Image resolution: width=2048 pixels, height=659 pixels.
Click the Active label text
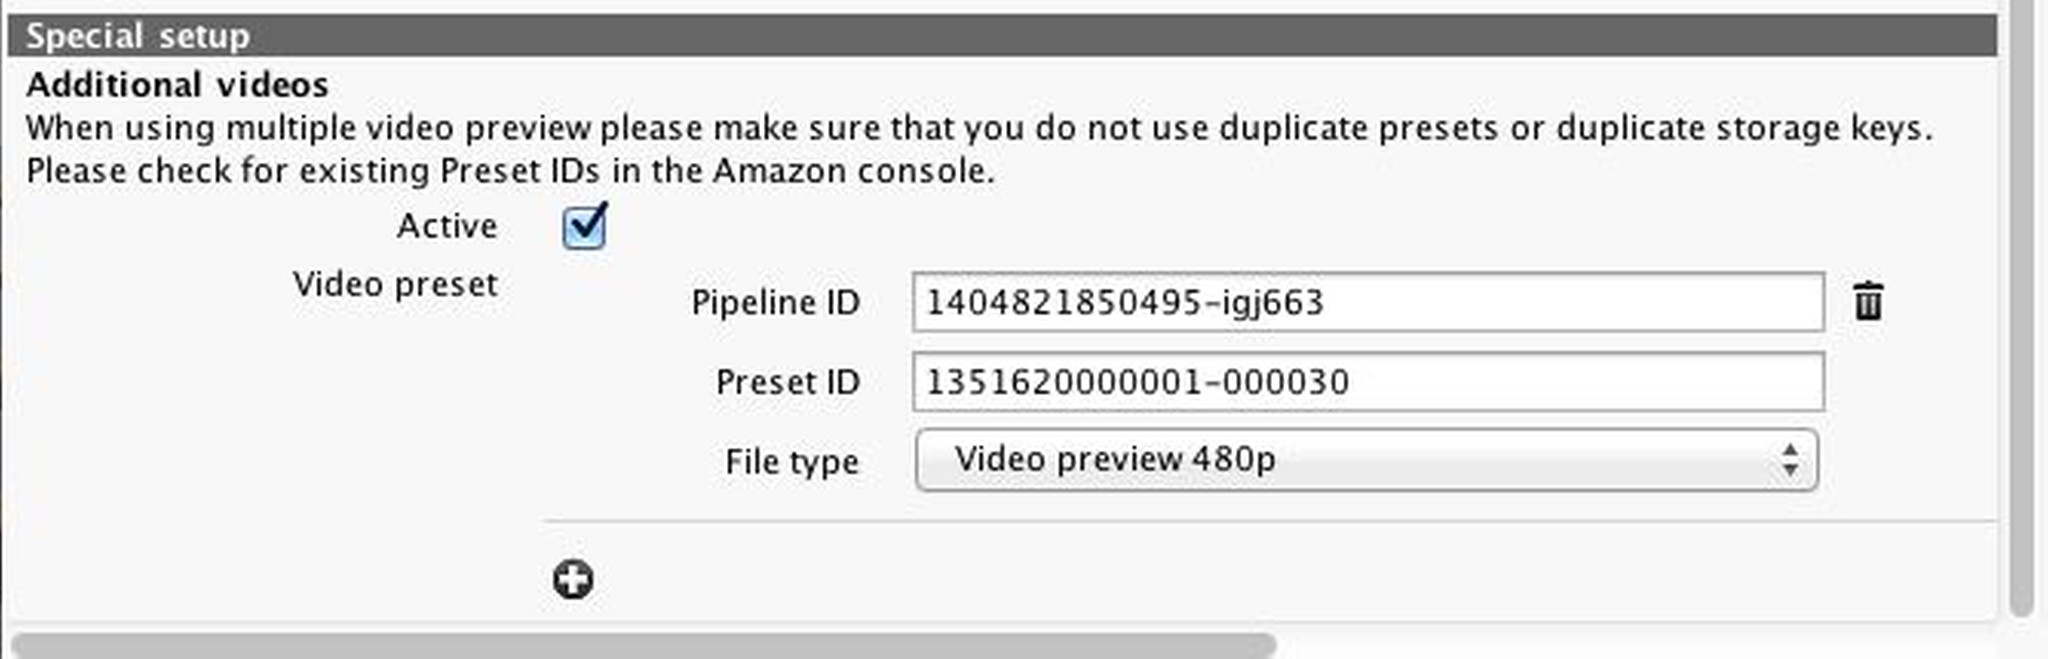(446, 226)
